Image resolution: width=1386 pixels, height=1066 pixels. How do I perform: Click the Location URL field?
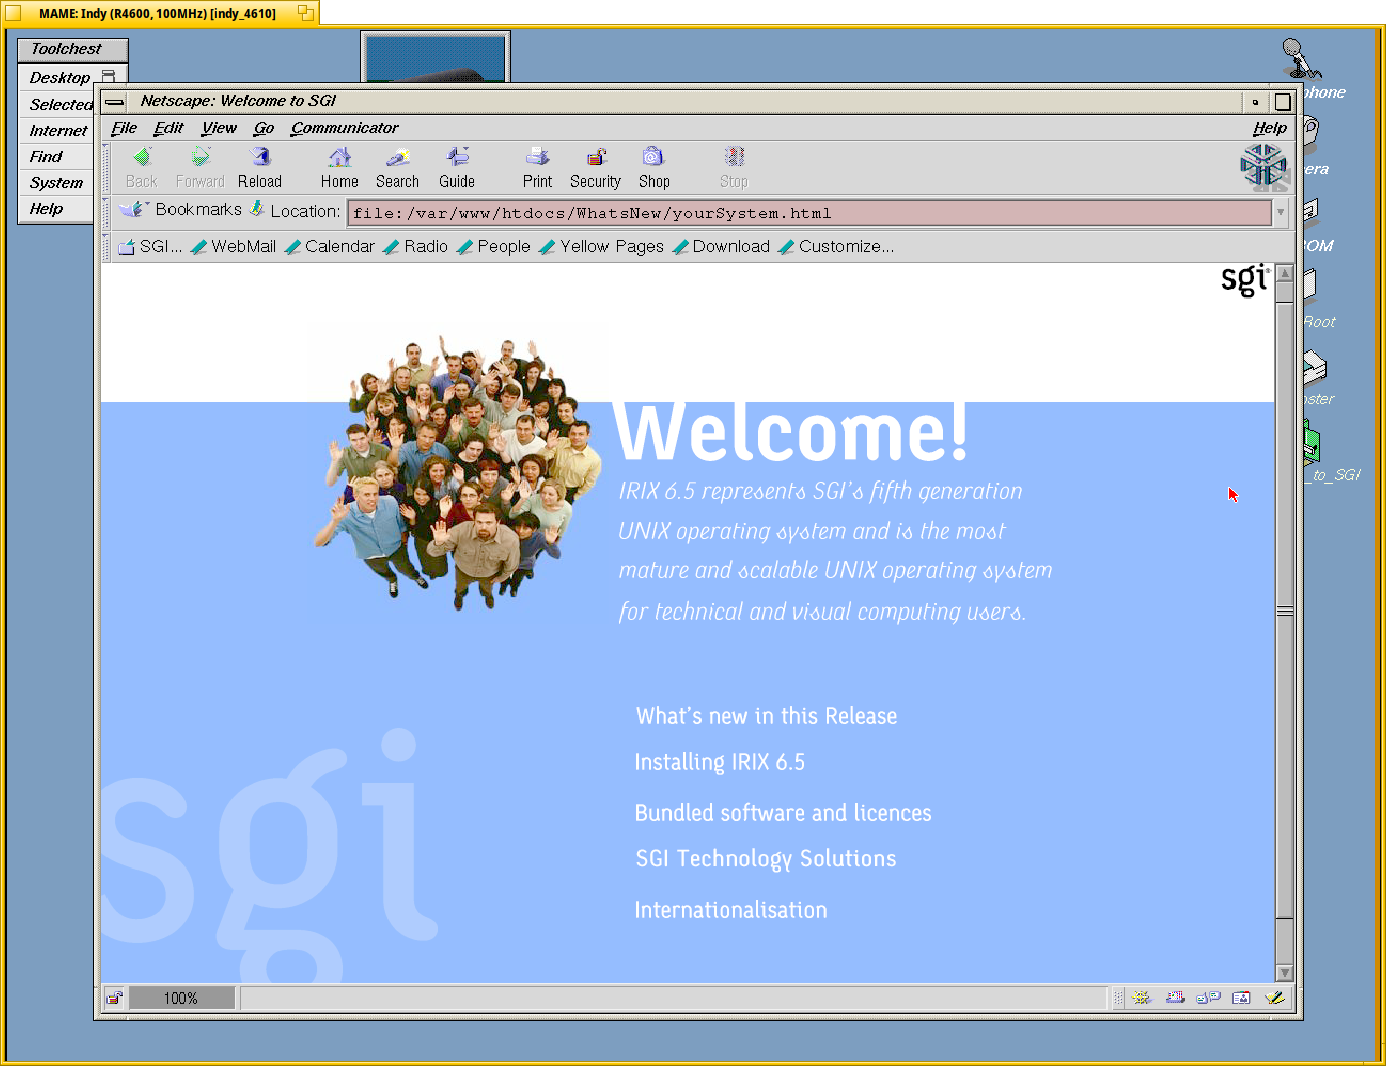point(809,213)
